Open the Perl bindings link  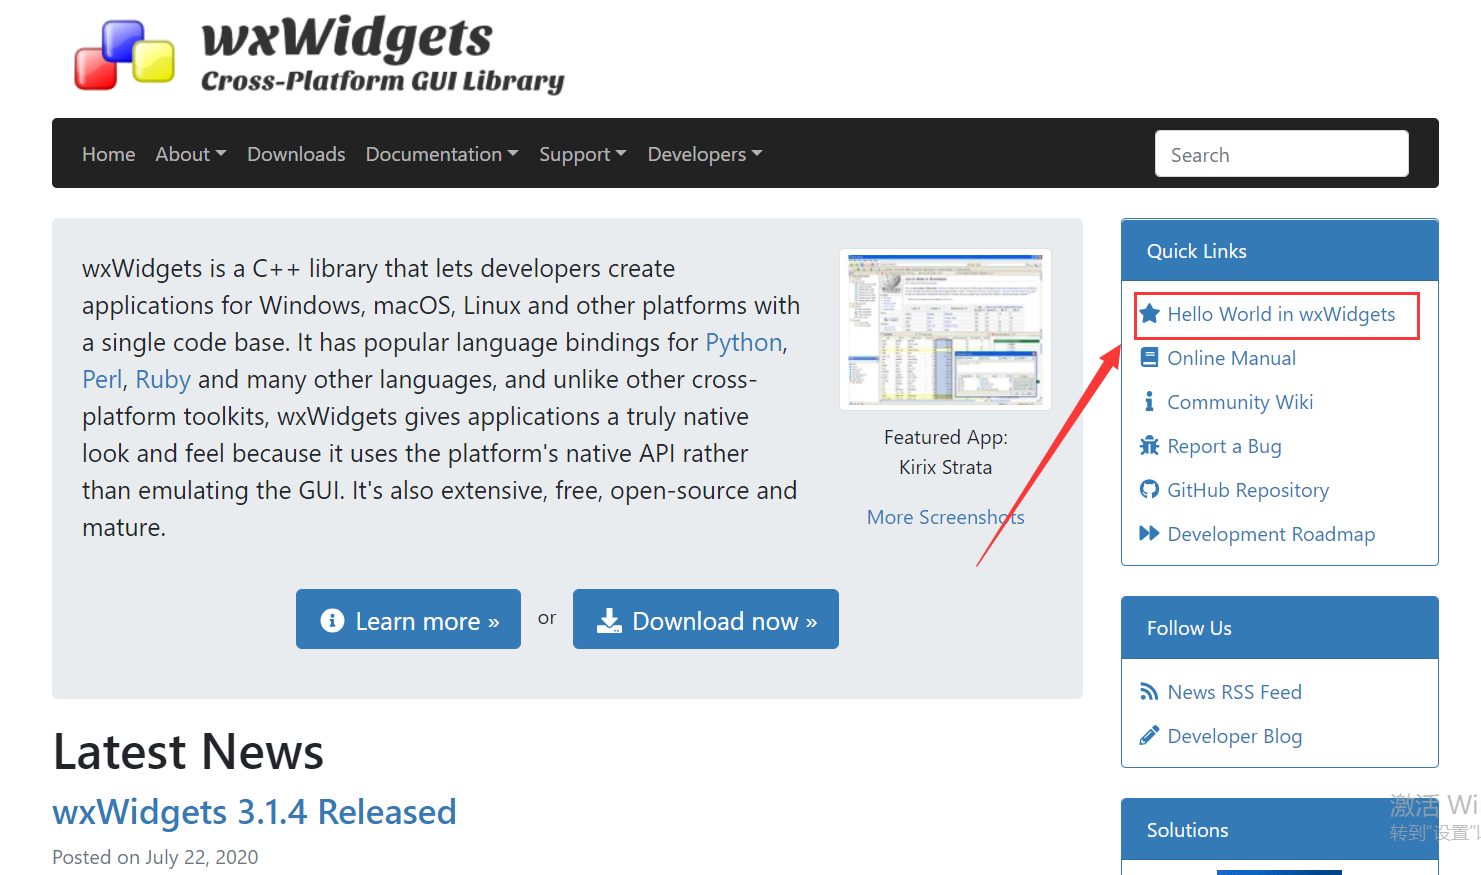tap(102, 380)
